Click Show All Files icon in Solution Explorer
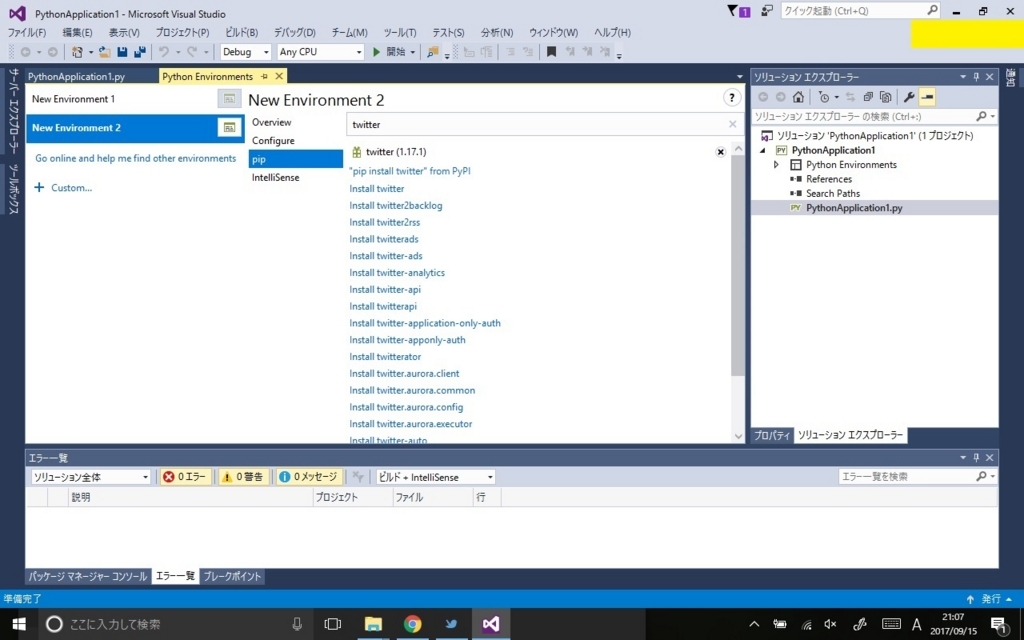 (x=886, y=97)
